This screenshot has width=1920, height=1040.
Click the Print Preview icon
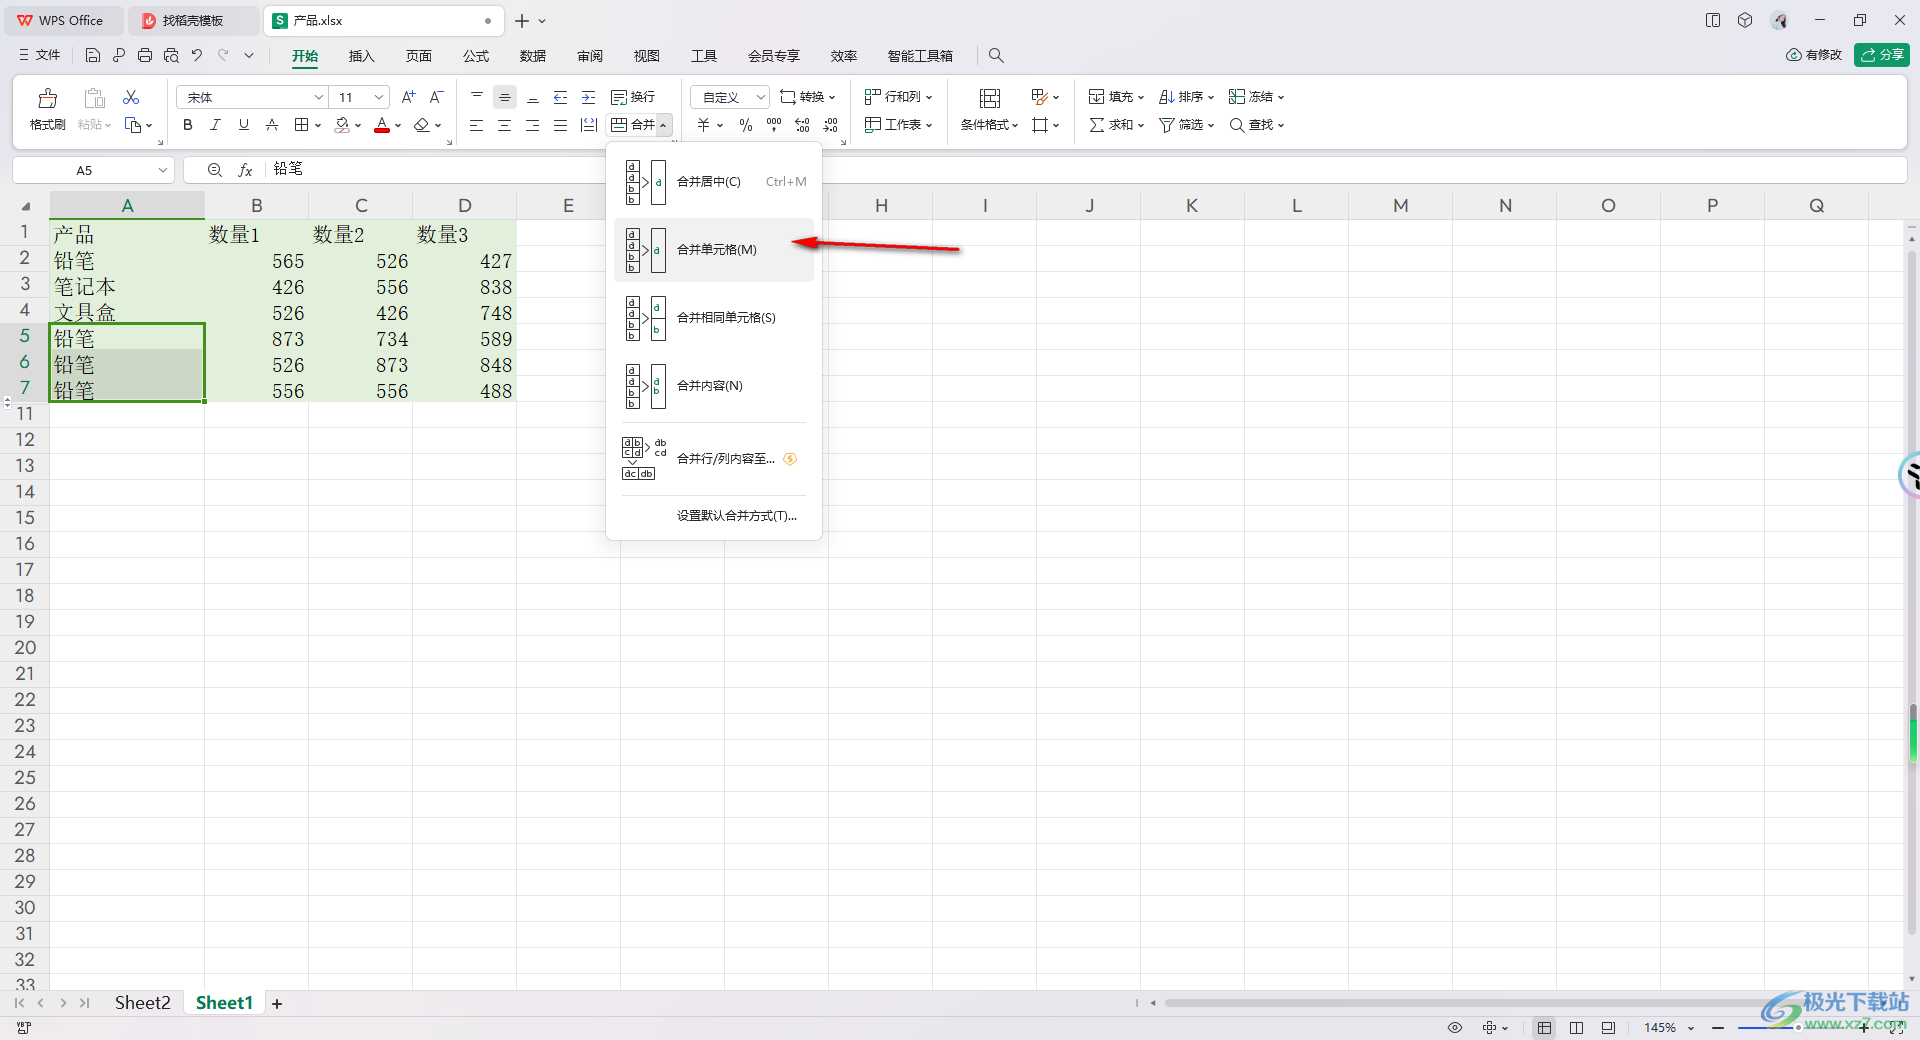point(171,55)
